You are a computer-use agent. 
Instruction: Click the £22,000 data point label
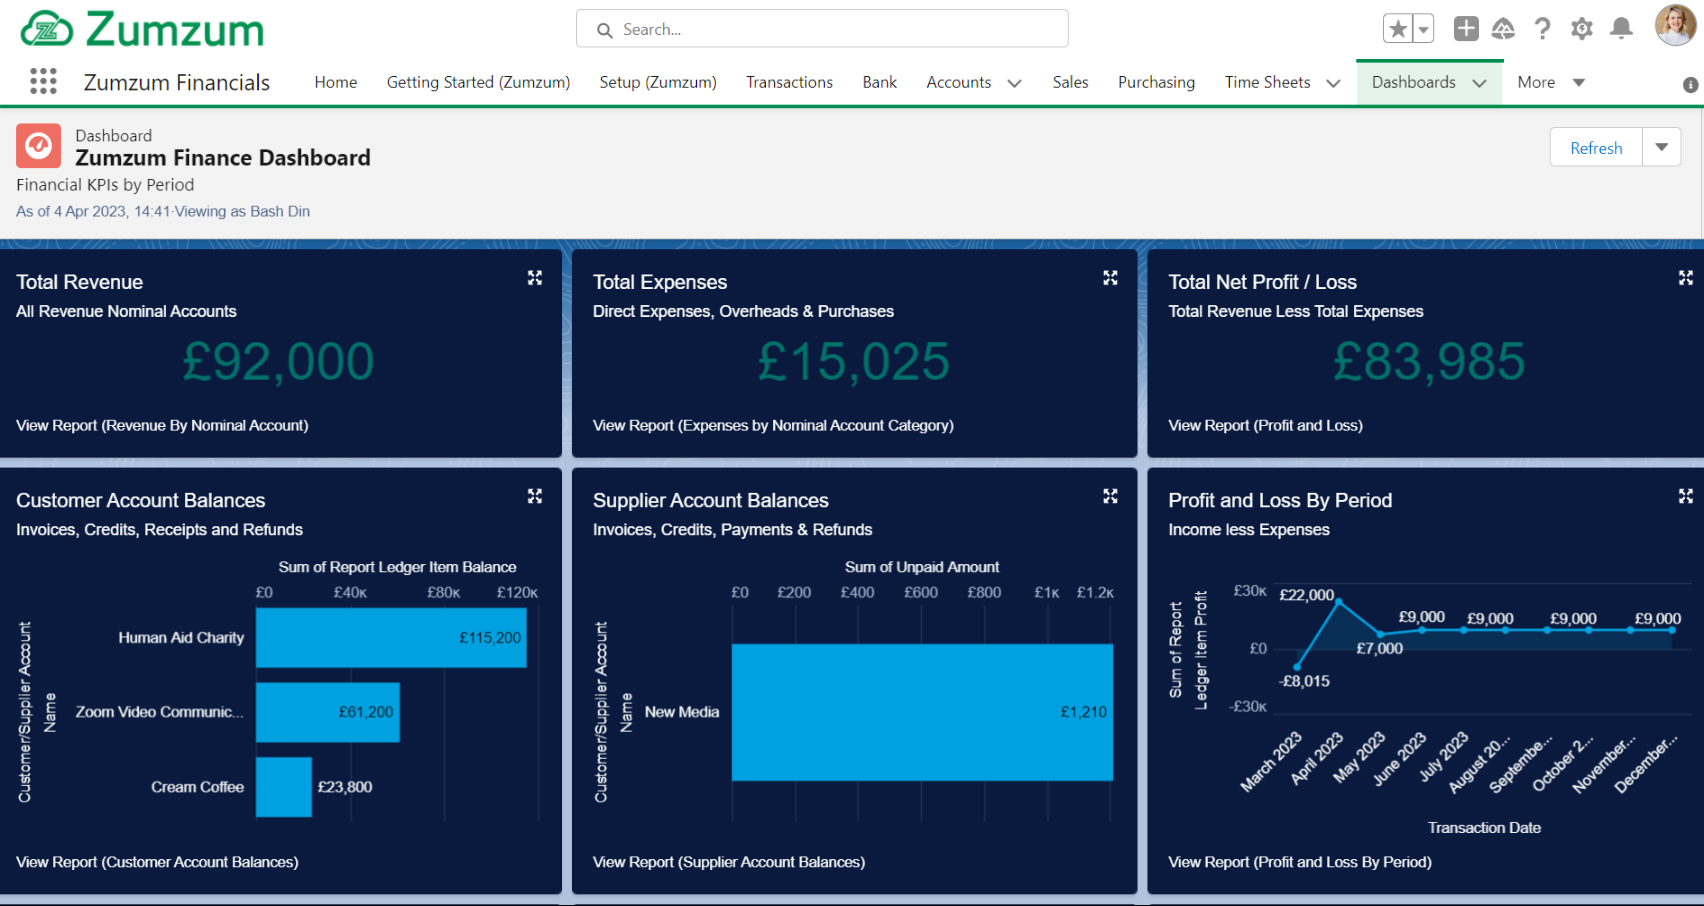(1307, 595)
